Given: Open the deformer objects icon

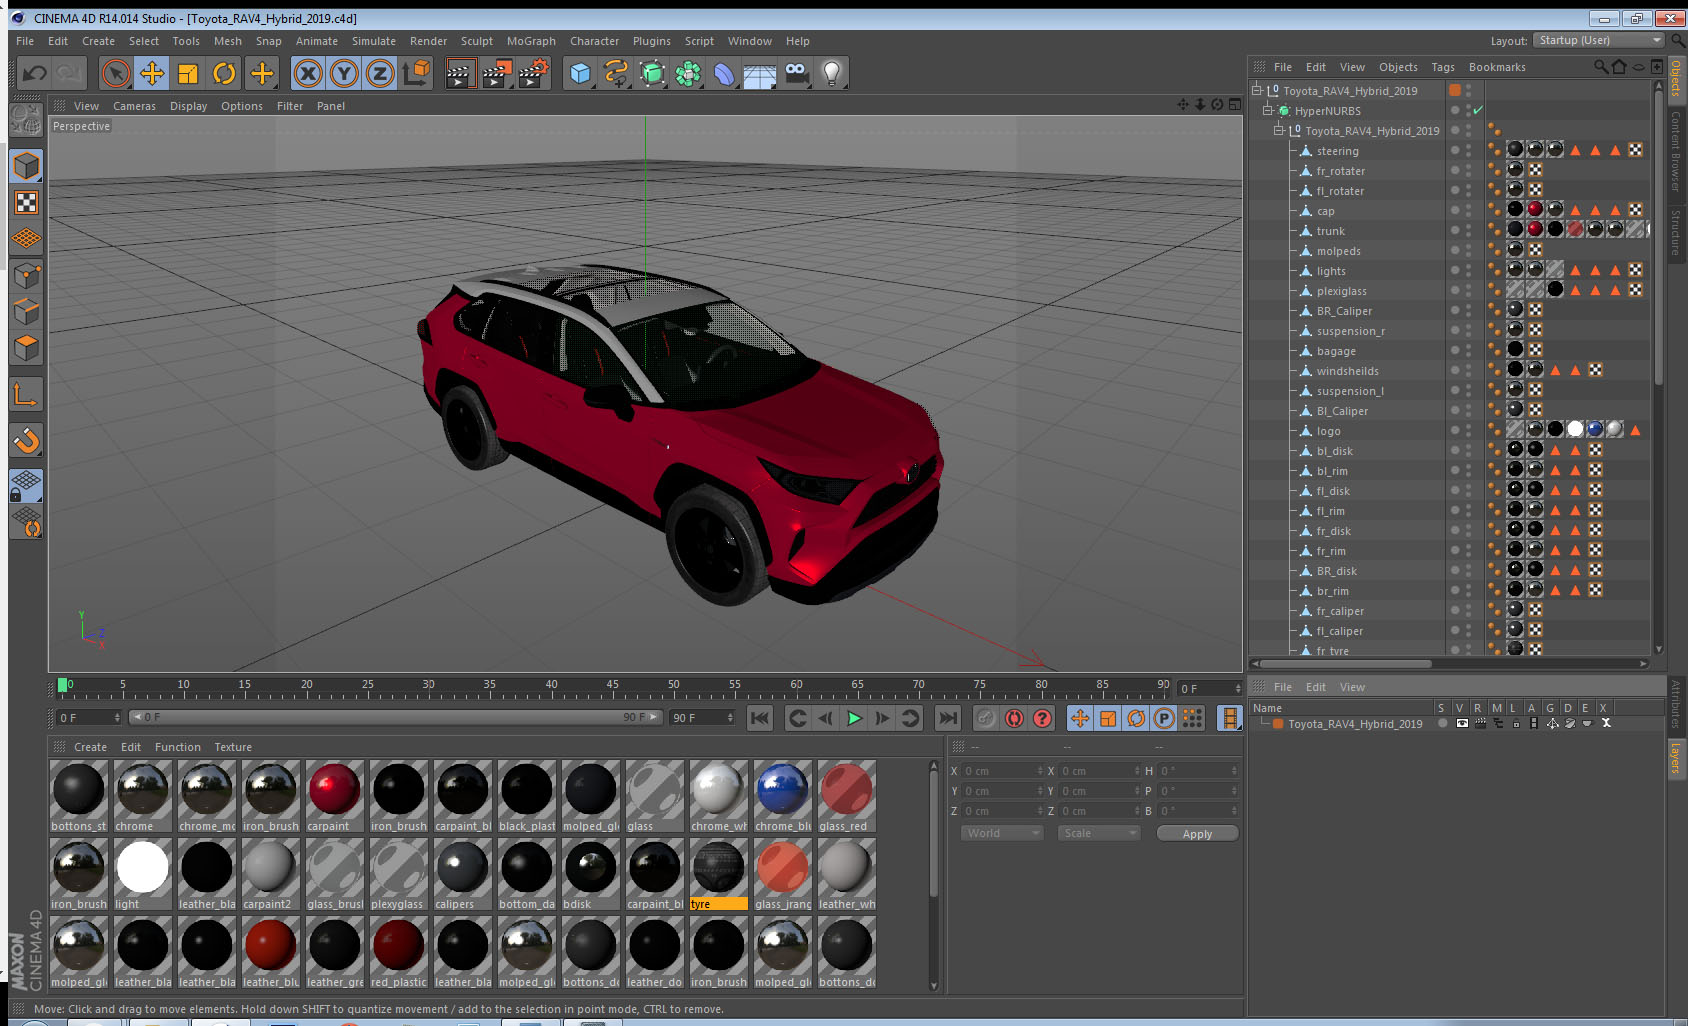Looking at the screenshot, I should click(724, 73).
